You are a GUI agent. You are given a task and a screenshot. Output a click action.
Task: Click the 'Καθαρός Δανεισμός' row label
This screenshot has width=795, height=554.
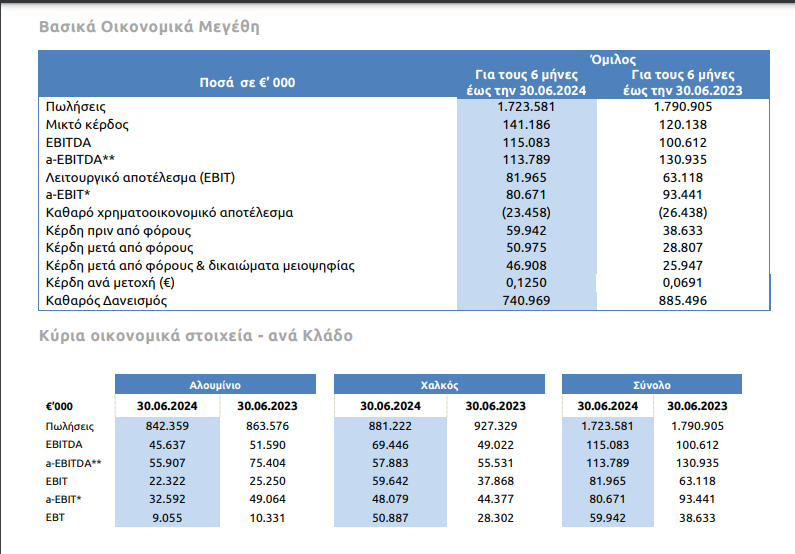click(x=106, y=301)
